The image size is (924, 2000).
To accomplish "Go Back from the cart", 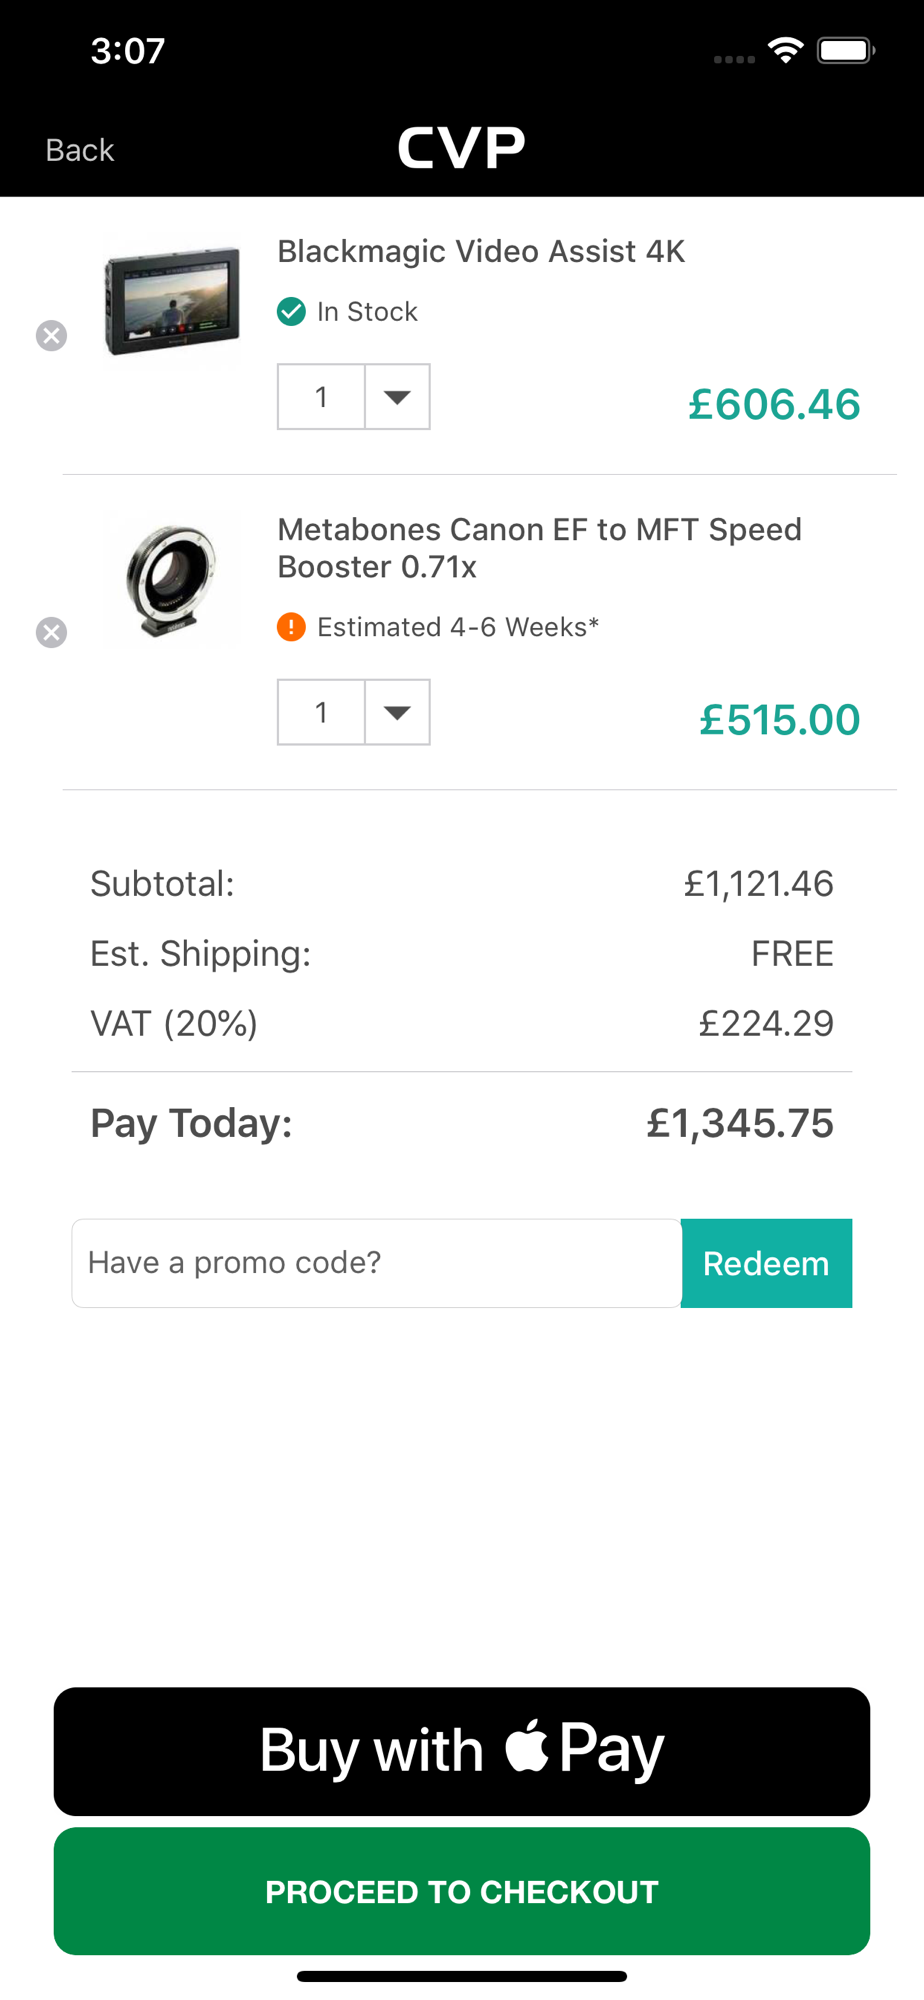I will click(80, 150).
